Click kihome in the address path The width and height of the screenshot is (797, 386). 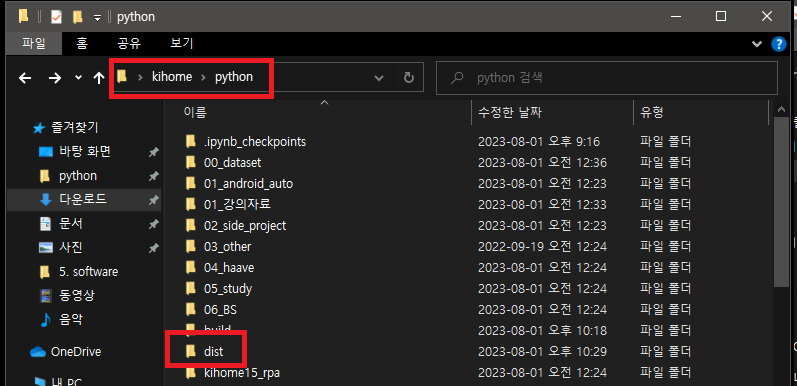pos(172,77)
